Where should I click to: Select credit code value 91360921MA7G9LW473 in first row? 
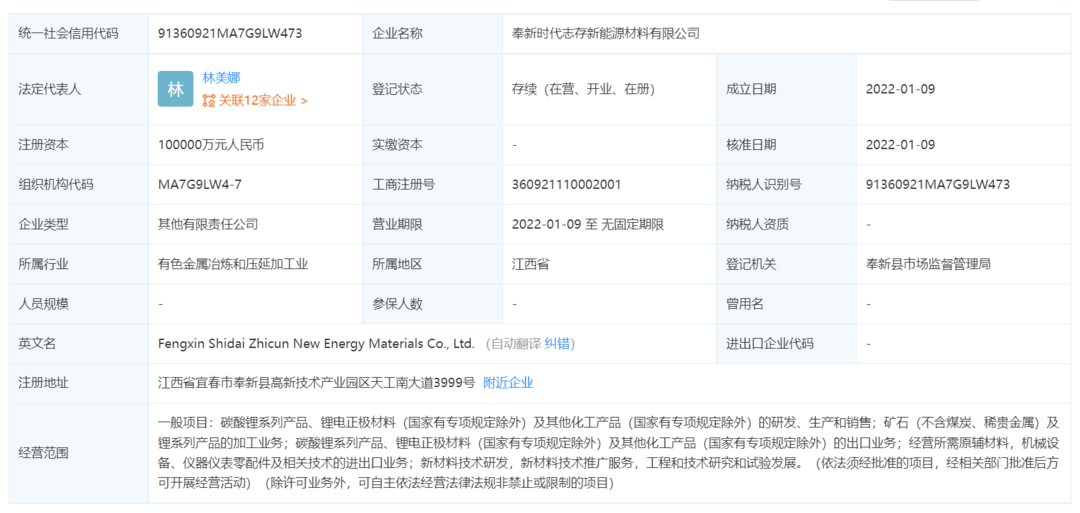230,32
